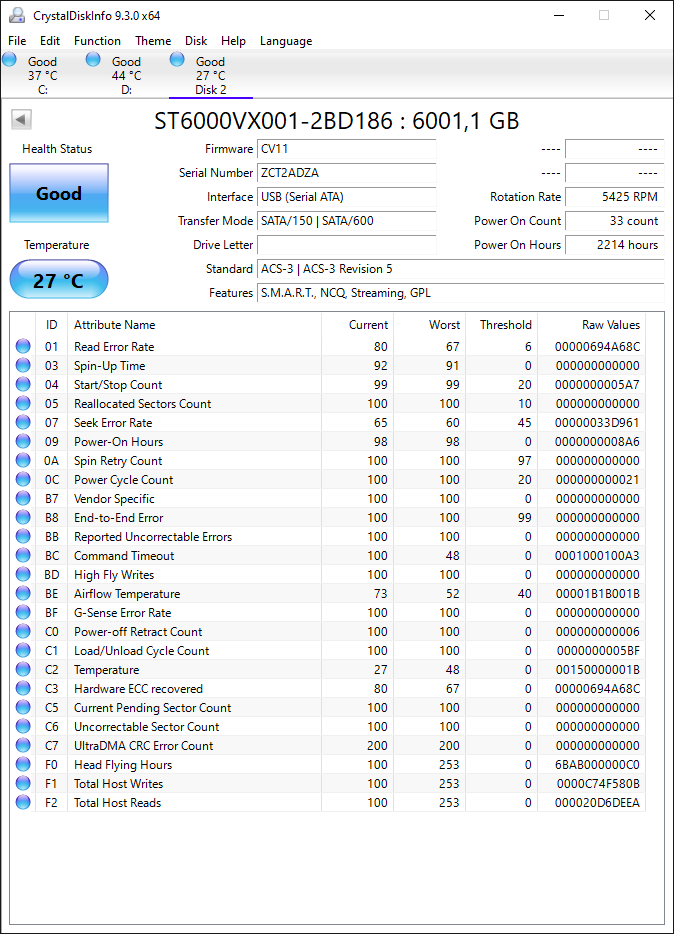This screenshot has height=934, width=674.
Task: Click raw value 0001000100A3
Action: pyautogui.click(x=597, y=555)
